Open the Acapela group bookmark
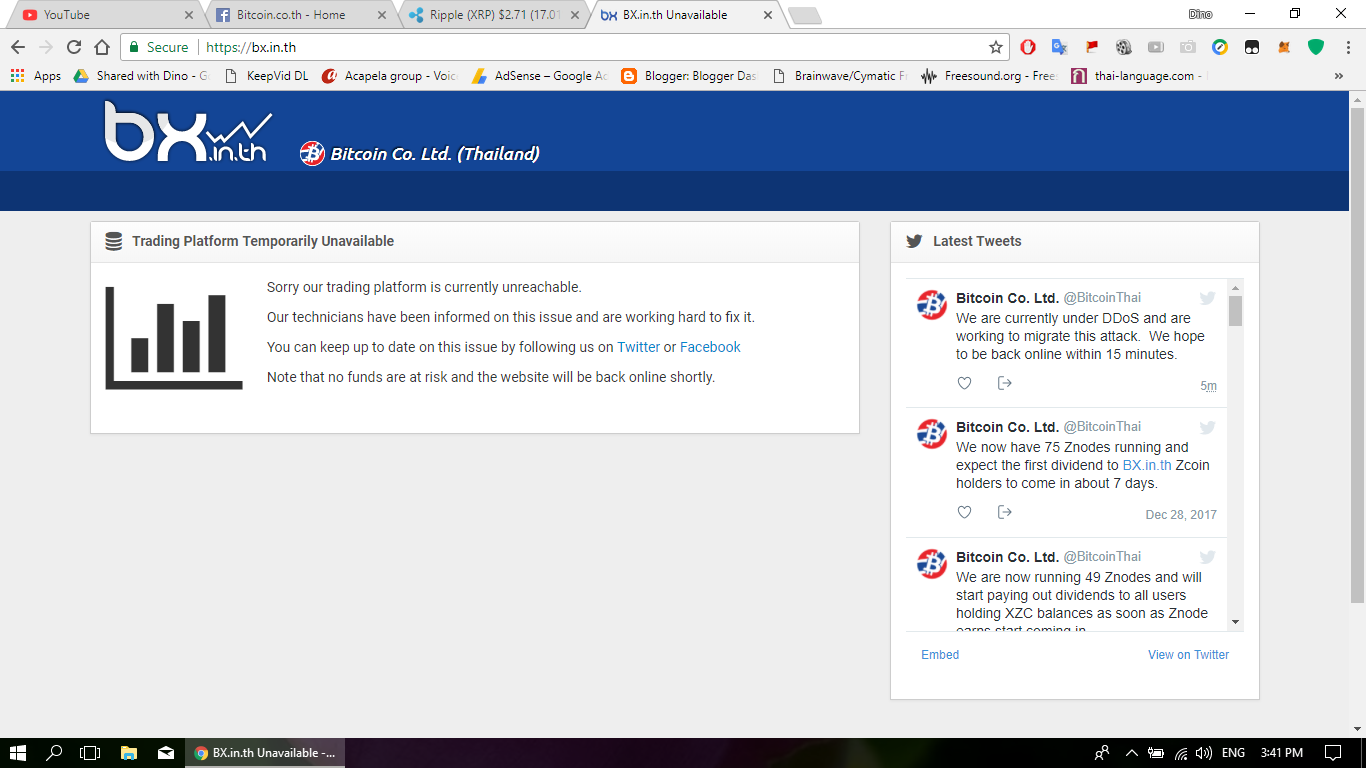The height and width of the screenshot is (768, 1366). click(389, 75)
